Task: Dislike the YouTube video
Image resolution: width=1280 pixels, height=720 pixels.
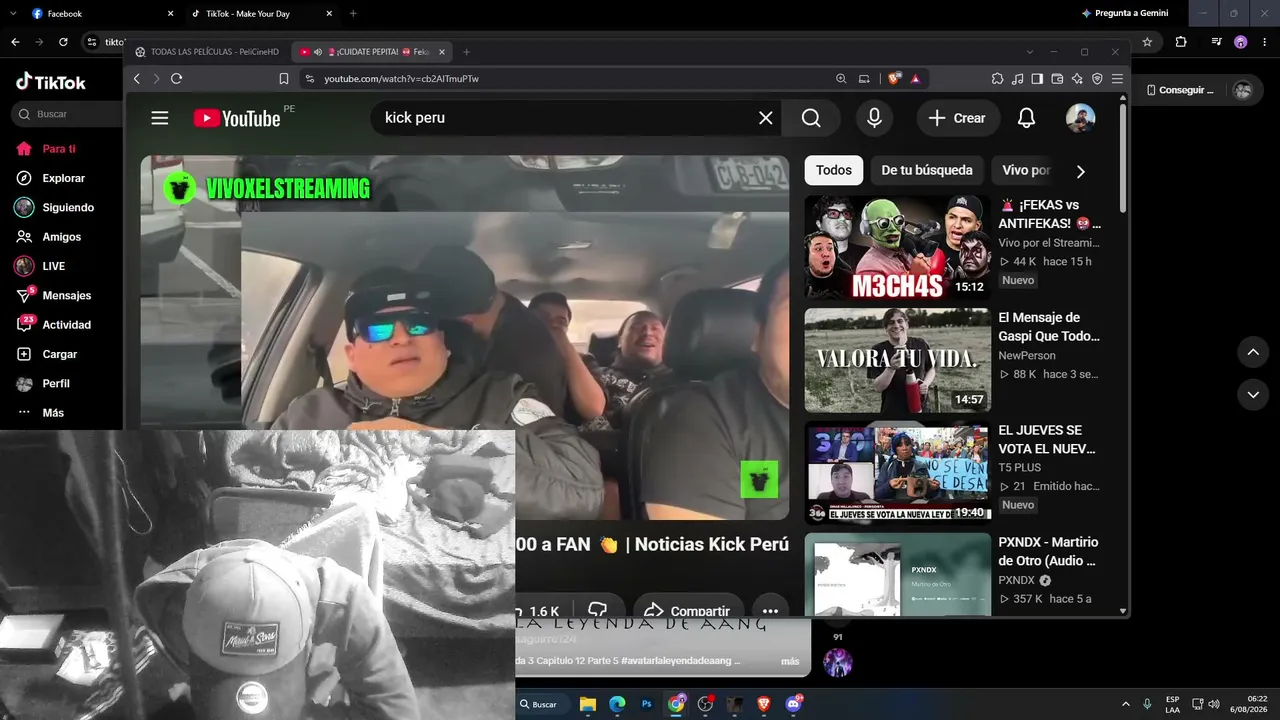Action: [597, 610]
